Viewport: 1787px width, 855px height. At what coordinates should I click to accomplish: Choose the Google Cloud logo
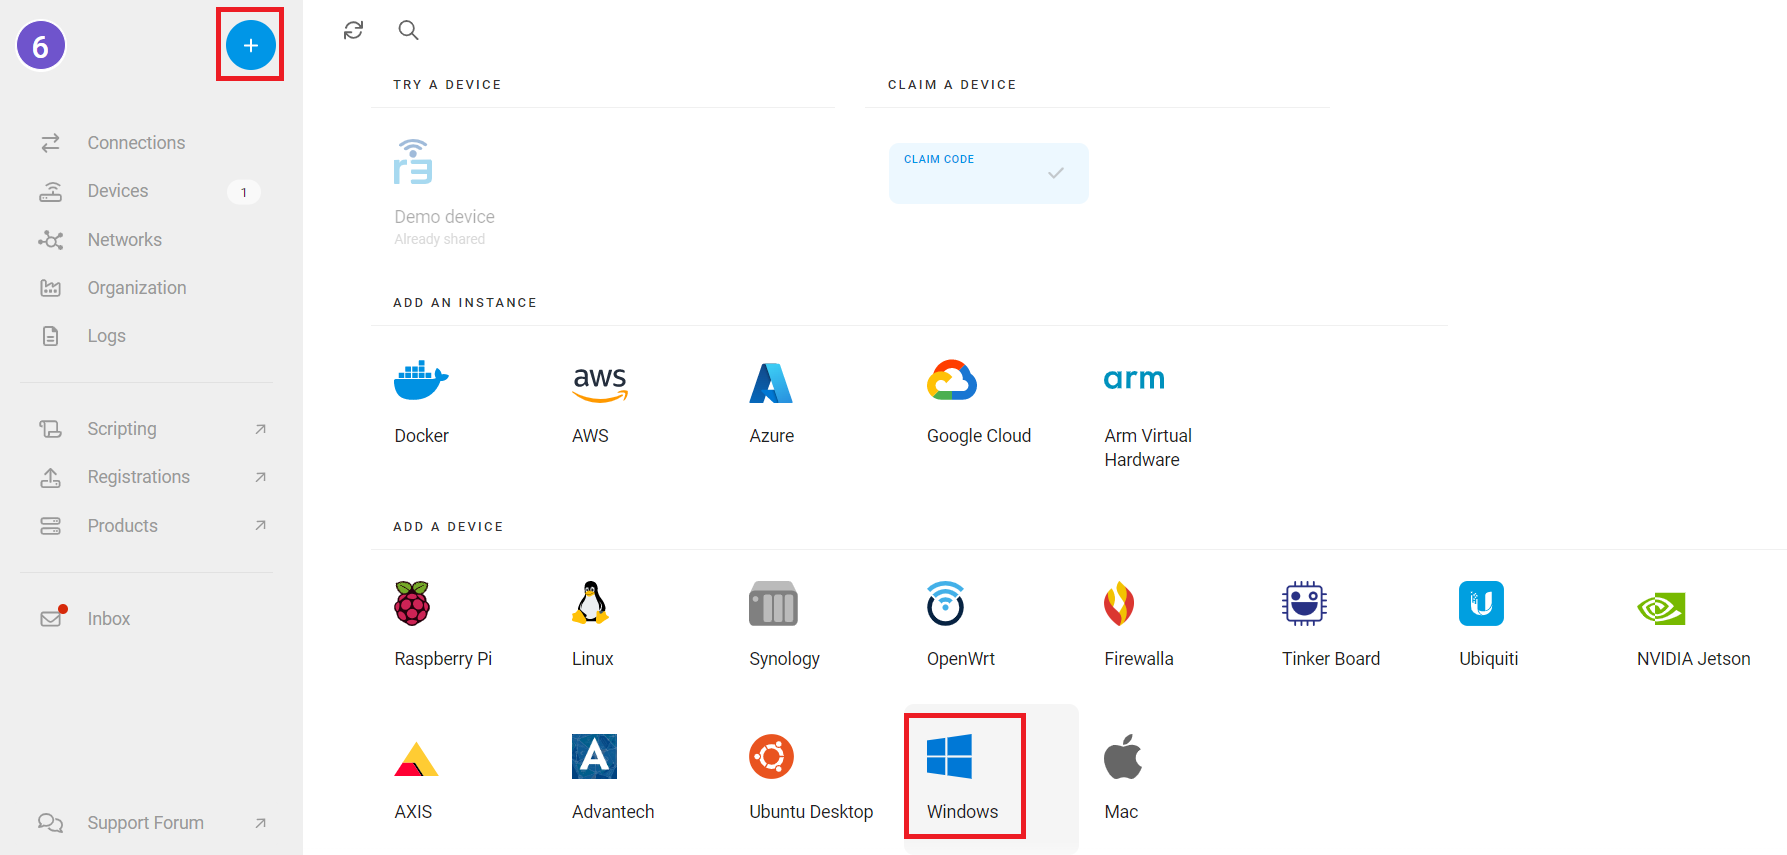[952, 380]
